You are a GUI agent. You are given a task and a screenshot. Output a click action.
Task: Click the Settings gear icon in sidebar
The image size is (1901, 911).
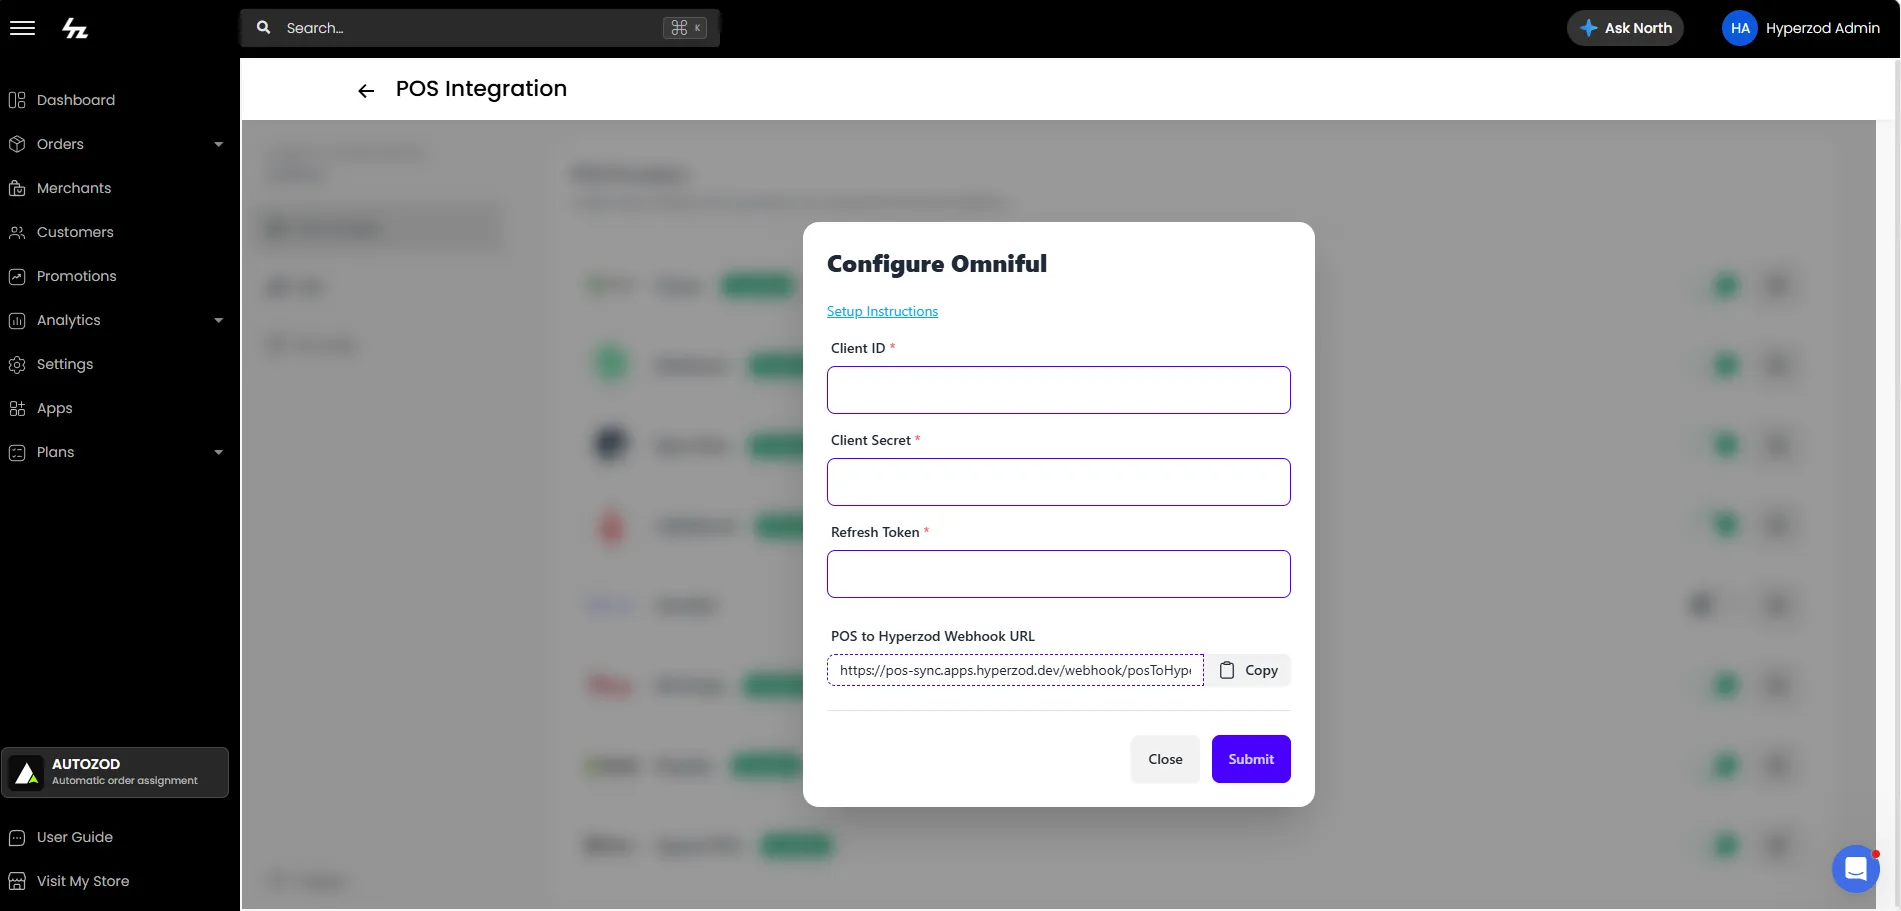17,364
